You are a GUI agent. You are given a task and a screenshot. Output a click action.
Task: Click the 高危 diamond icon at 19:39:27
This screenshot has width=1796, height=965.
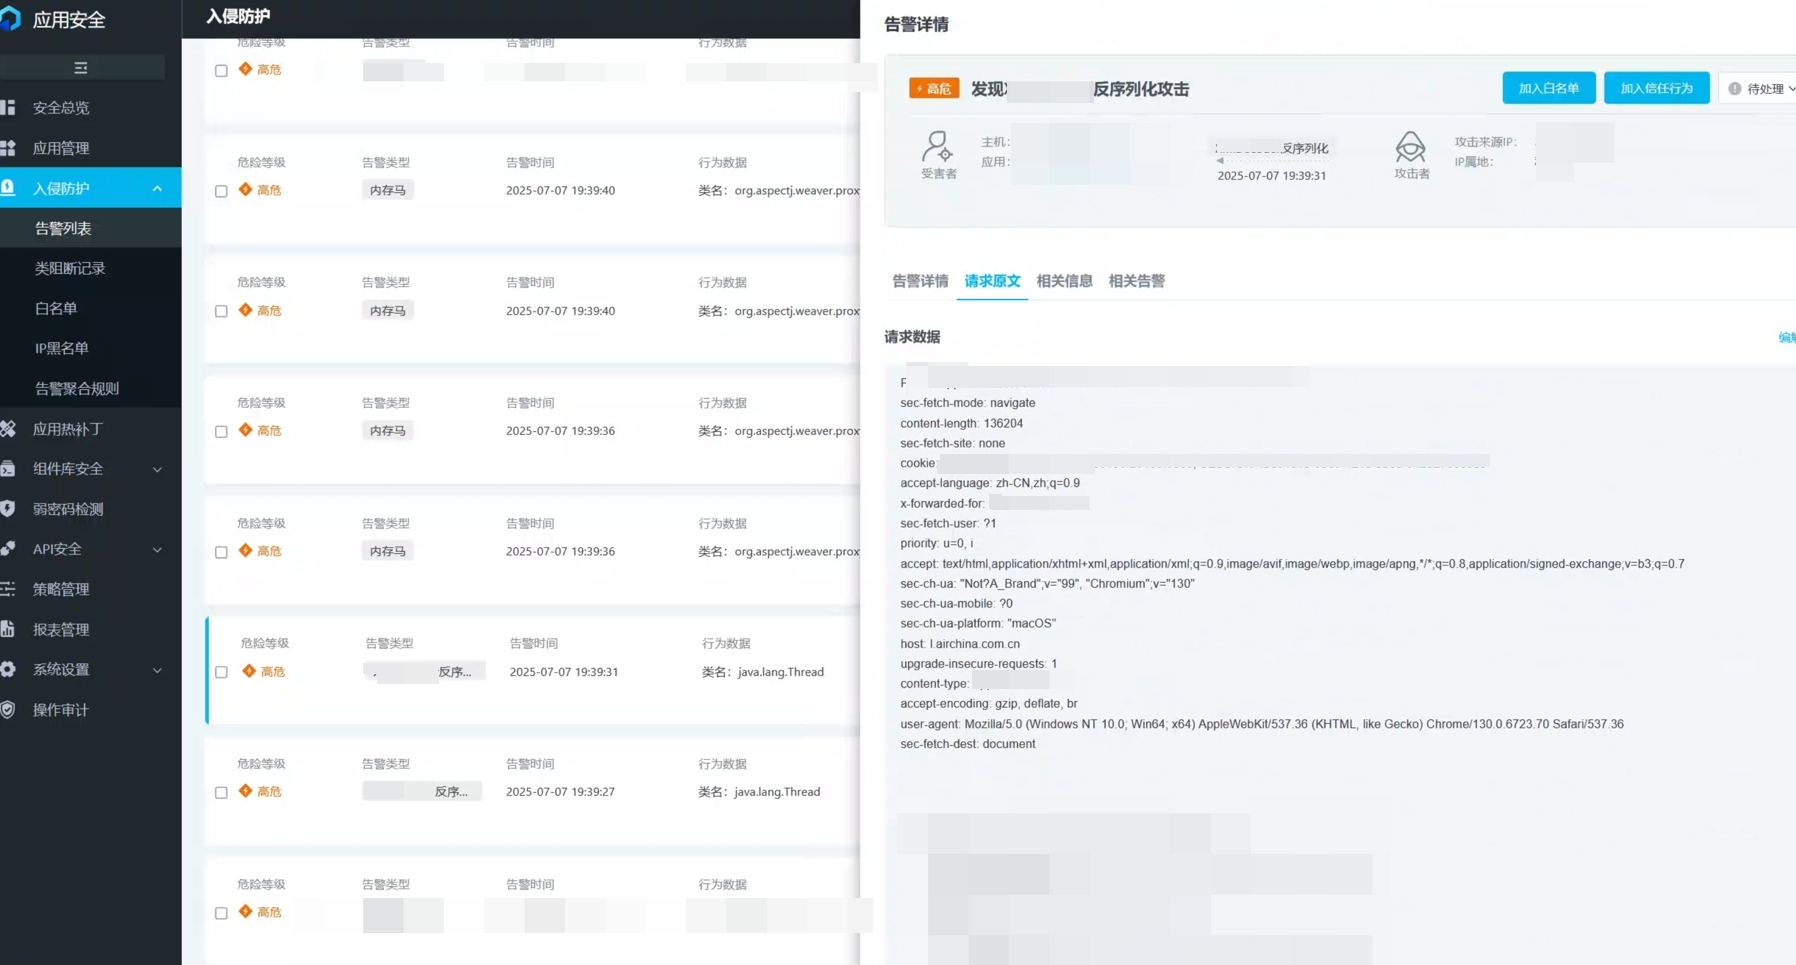[x=245, y=791]
